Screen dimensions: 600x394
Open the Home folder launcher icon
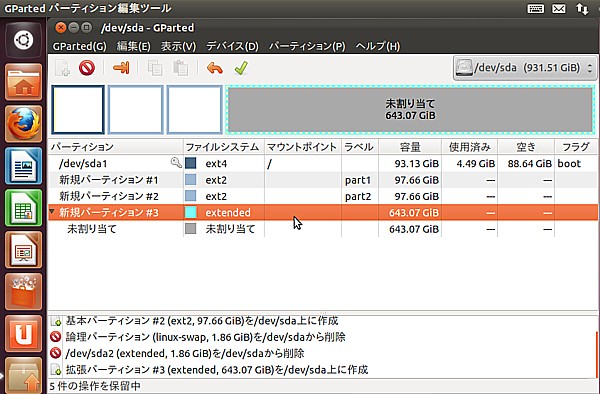pos(24,82)
